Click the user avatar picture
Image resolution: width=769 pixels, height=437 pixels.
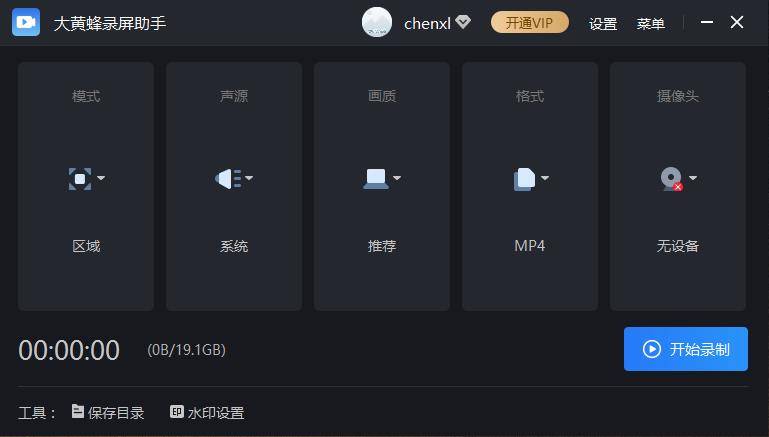[x=377, y=22]
